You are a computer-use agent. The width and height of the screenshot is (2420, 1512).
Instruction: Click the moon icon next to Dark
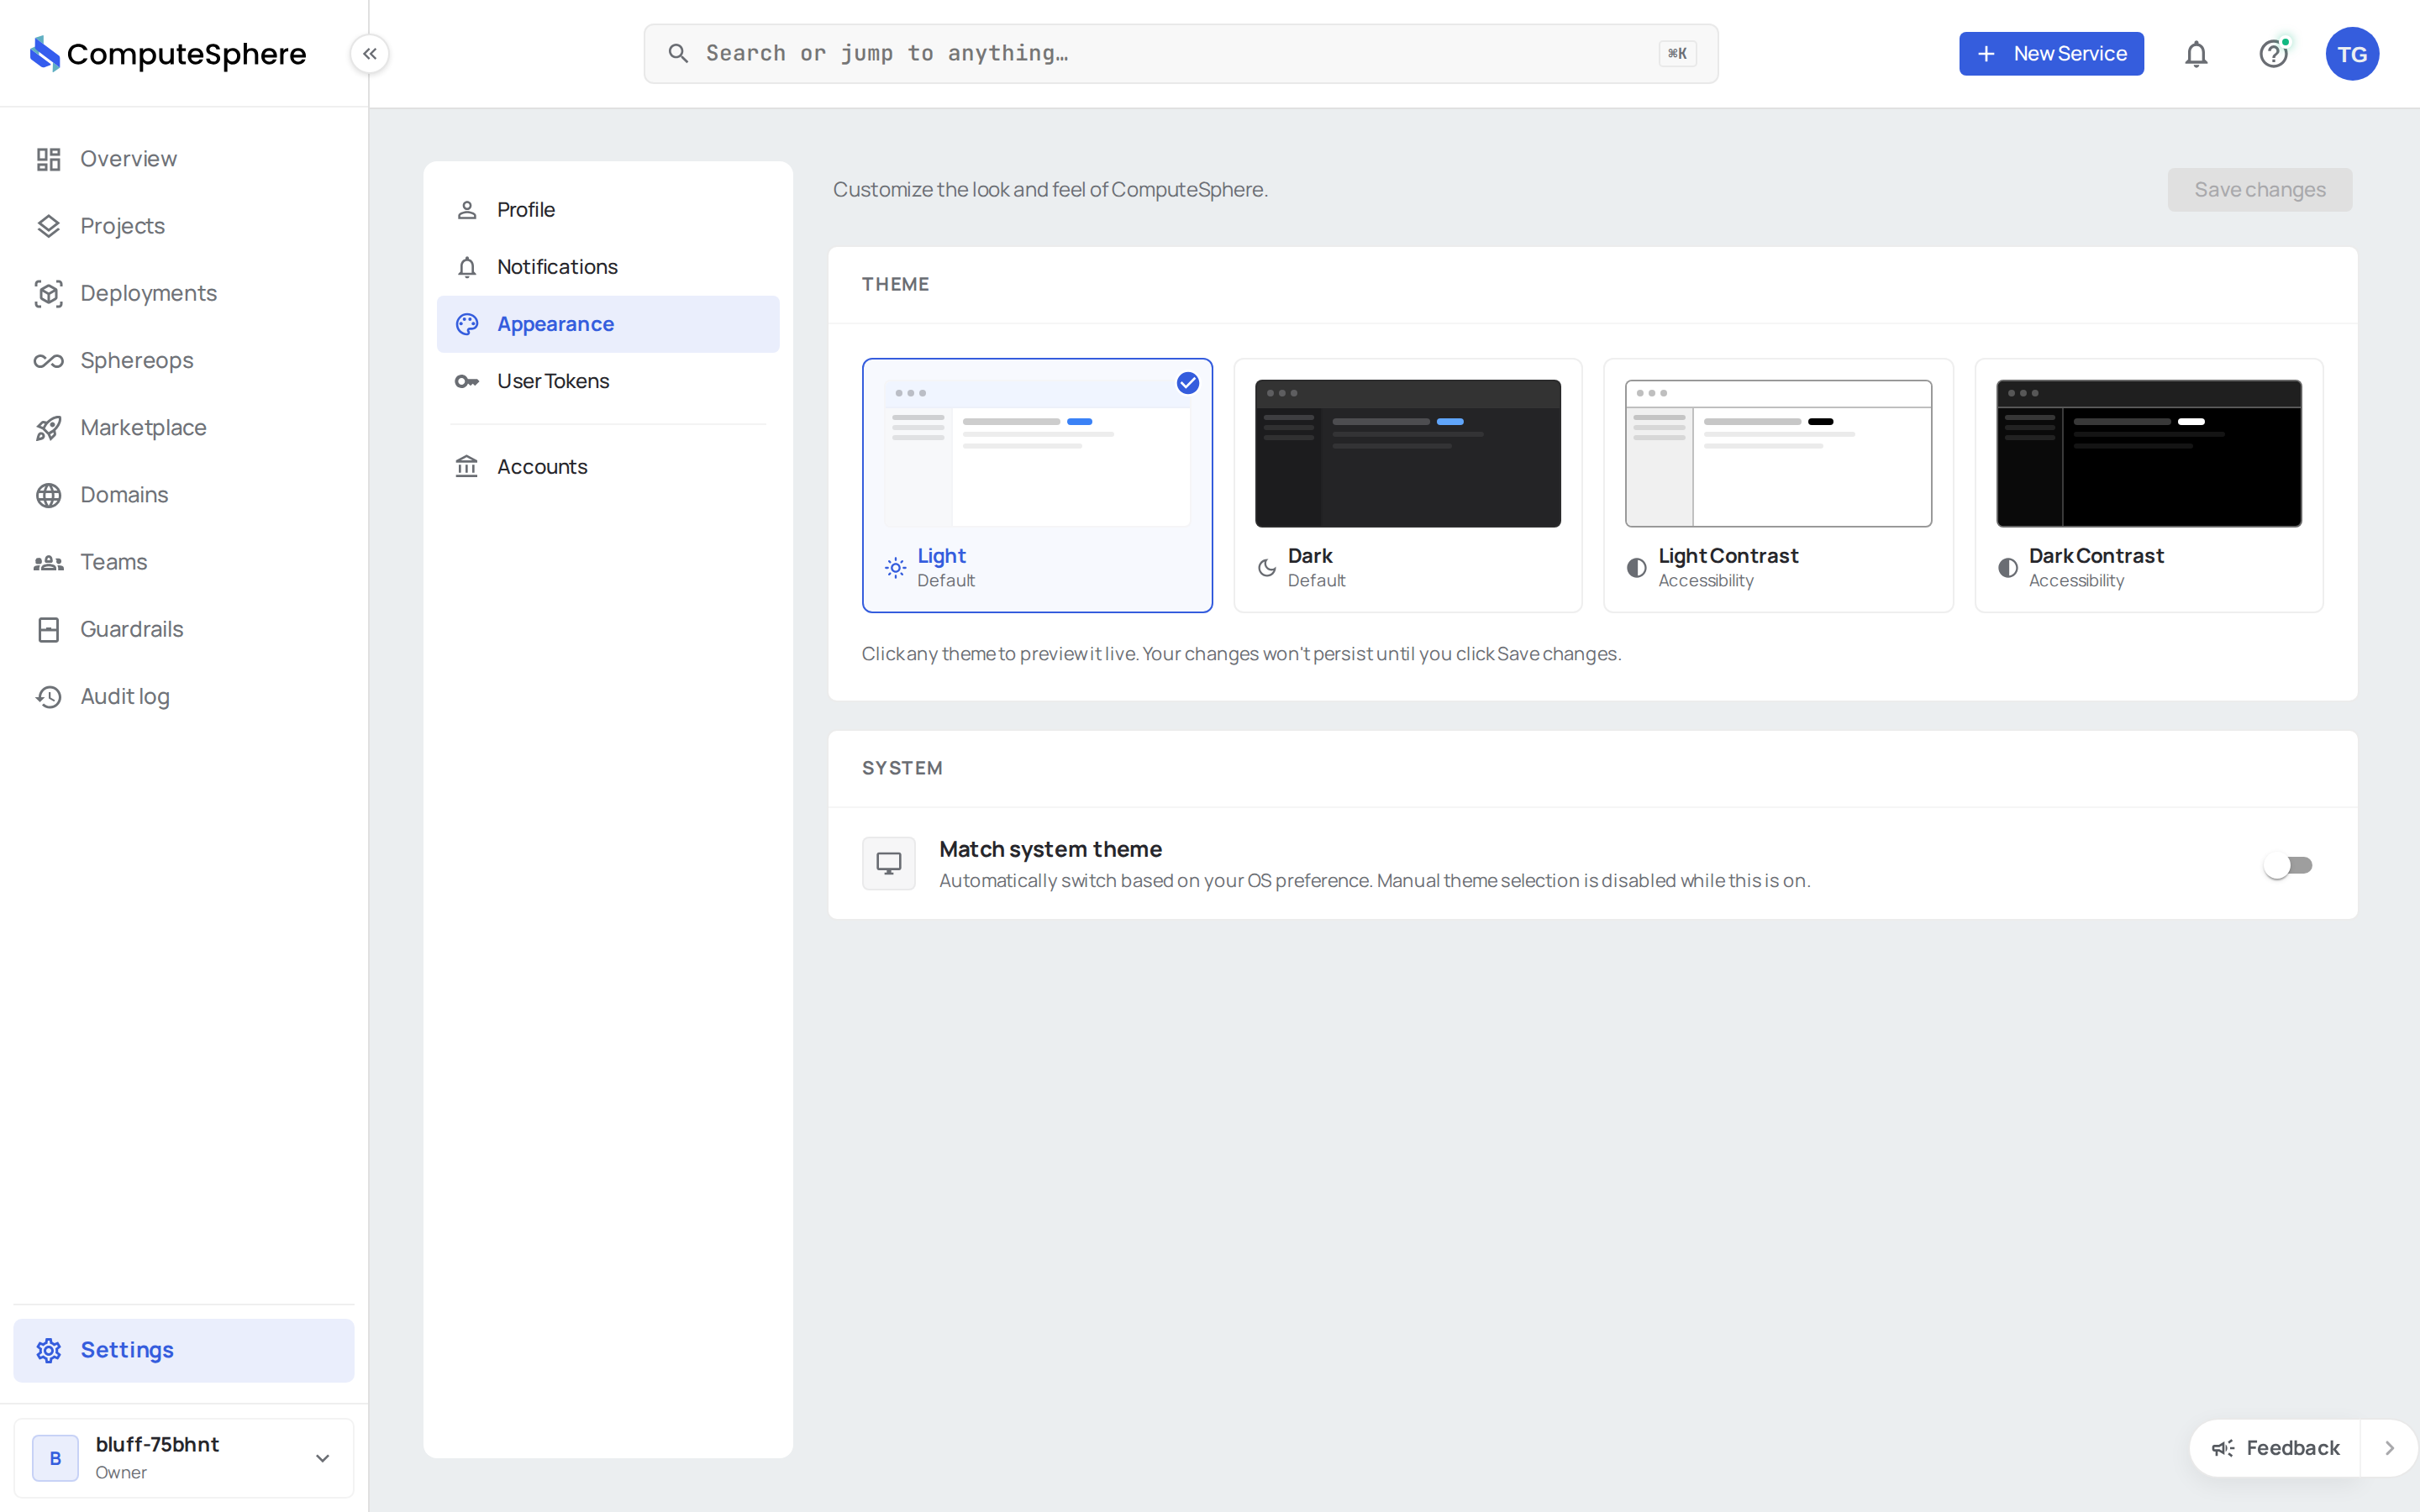click(1267, 568)
